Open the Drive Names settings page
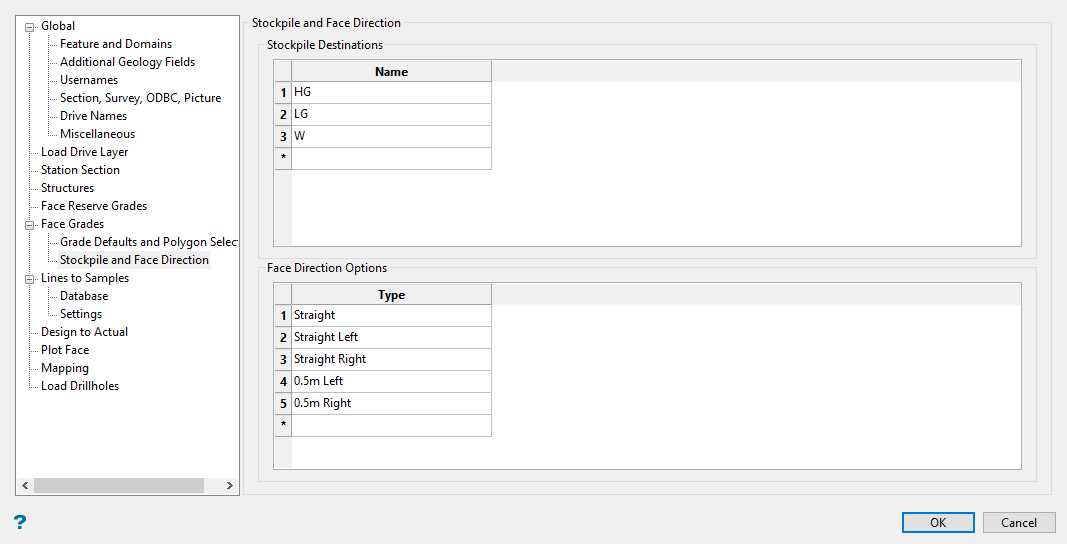The width and height of the screenshot is (1067, 544). (93, 116)
